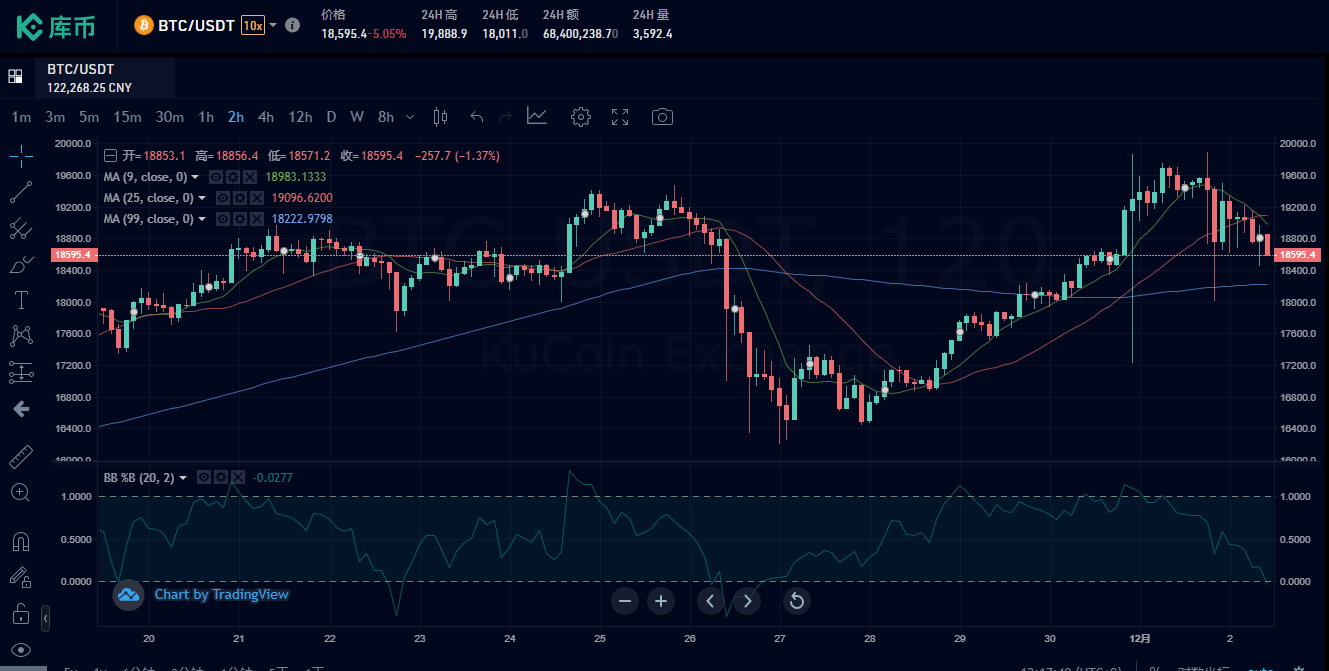Hide the BB %B indicator via eye icon
This screenshot has width=1329, height=671.
203,478
